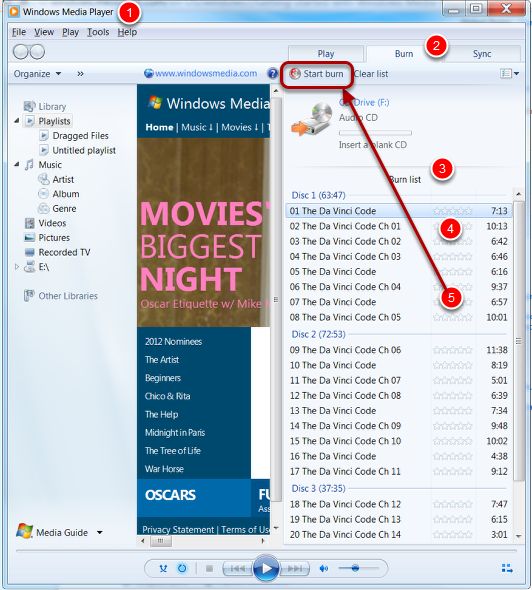532x590 pixels.
Task: Click the Clear list button
Action: click(371, 74)
